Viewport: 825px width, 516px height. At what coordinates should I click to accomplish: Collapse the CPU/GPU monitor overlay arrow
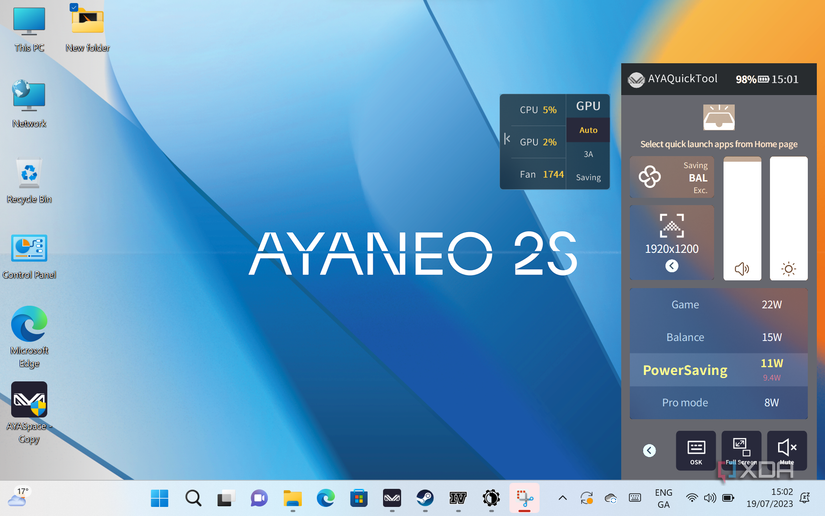pyautogui.click(x=507, y=139)
